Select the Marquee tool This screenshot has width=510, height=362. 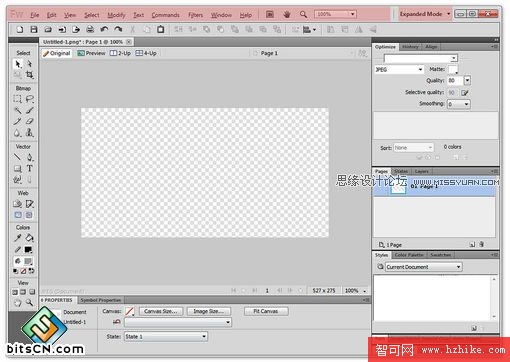coord(18,99)
